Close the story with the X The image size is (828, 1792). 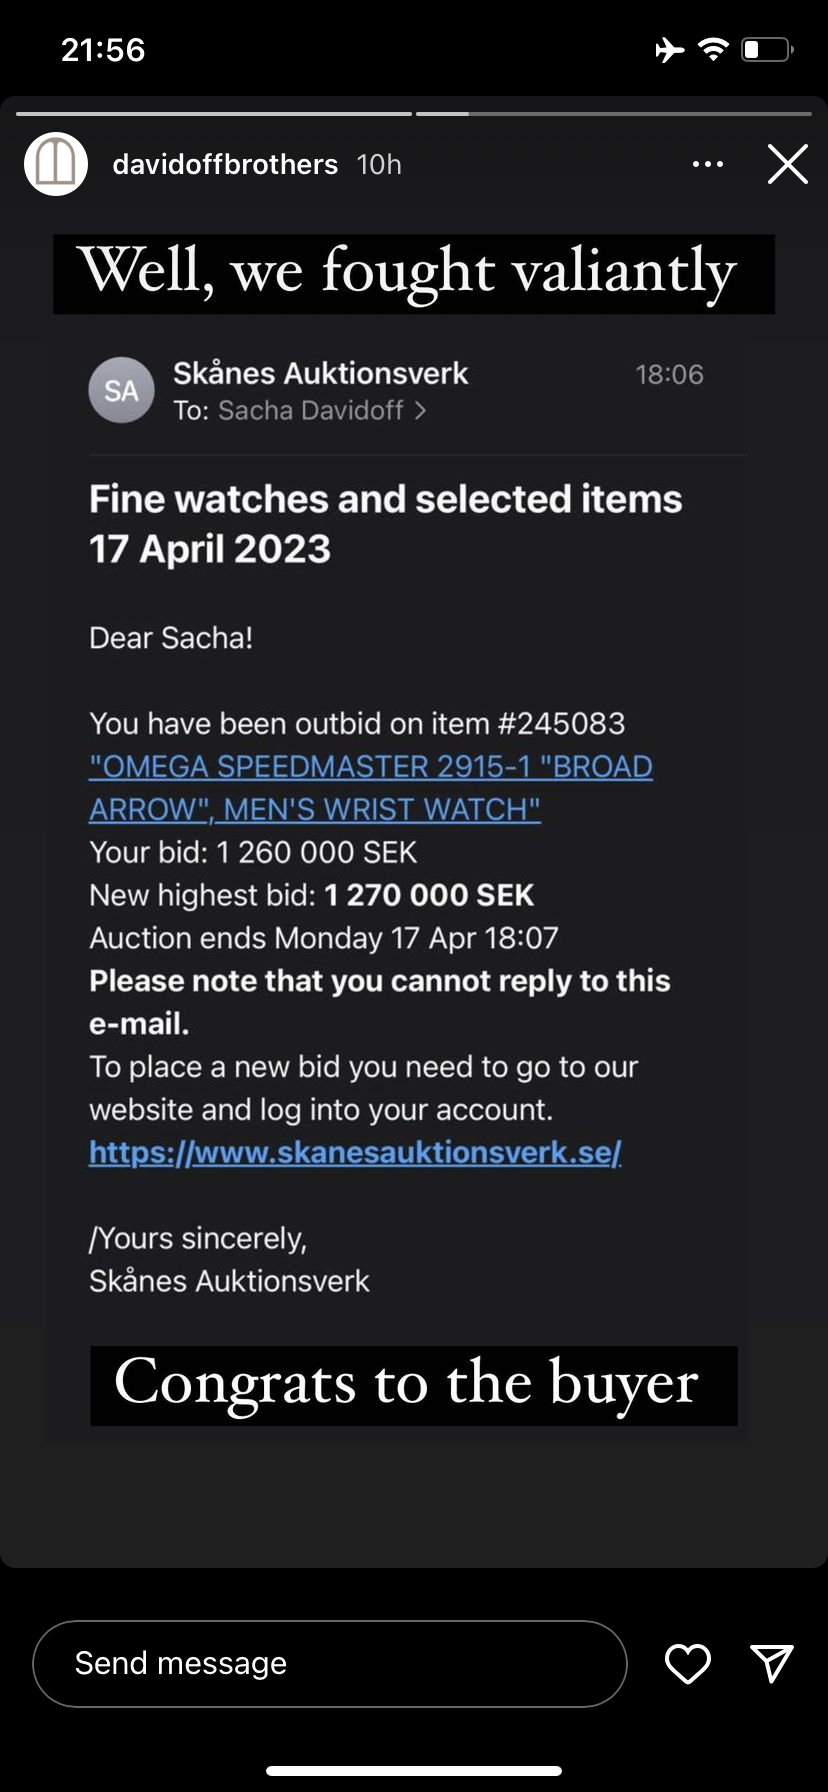tap(788, 164)
